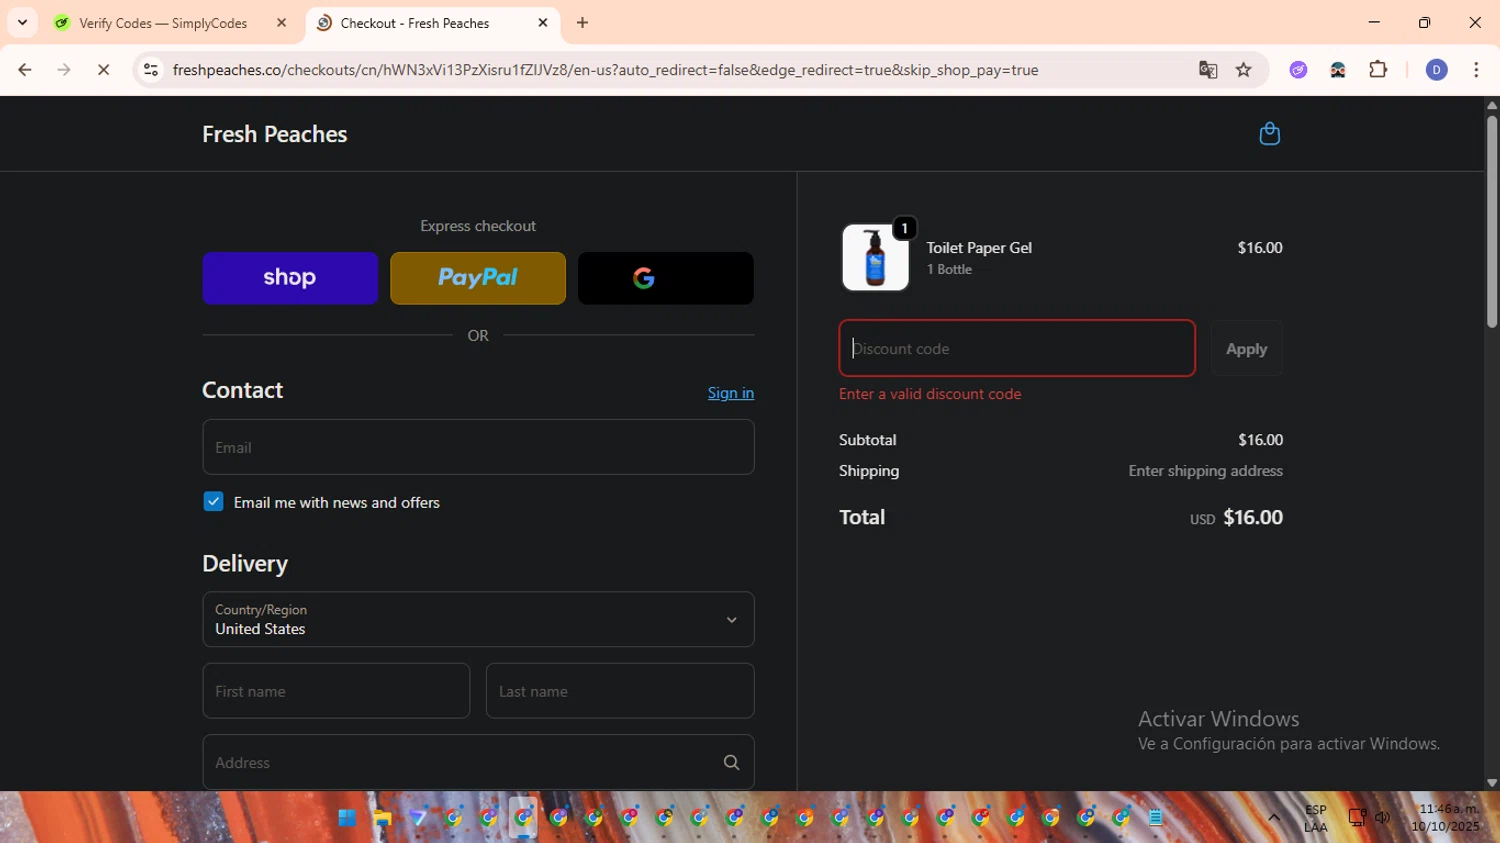Click the page vertical scrollbar thumb

(x=1491, y=220)
